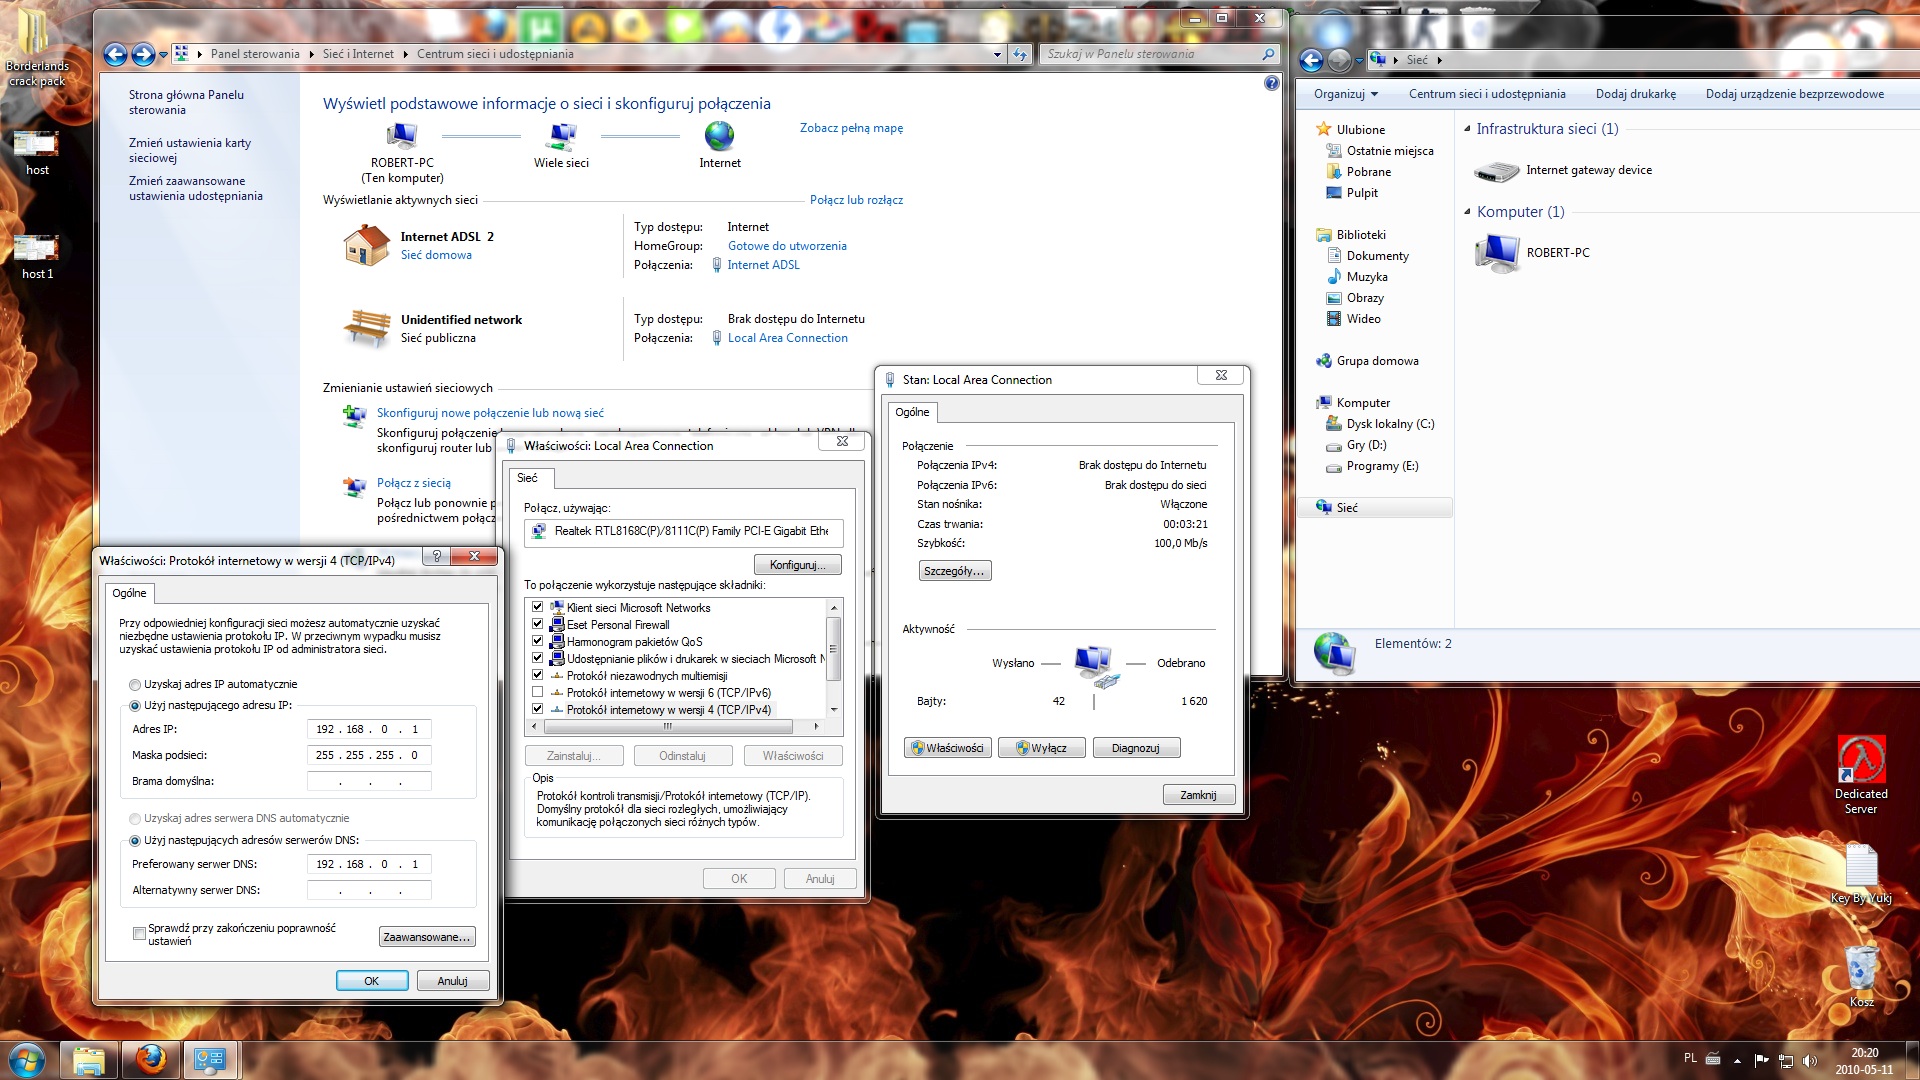The height and width of the screenshot is (1080, 1920).
Task: Select Ogólne tab in Stan dialog
Action: pos(912,412)
